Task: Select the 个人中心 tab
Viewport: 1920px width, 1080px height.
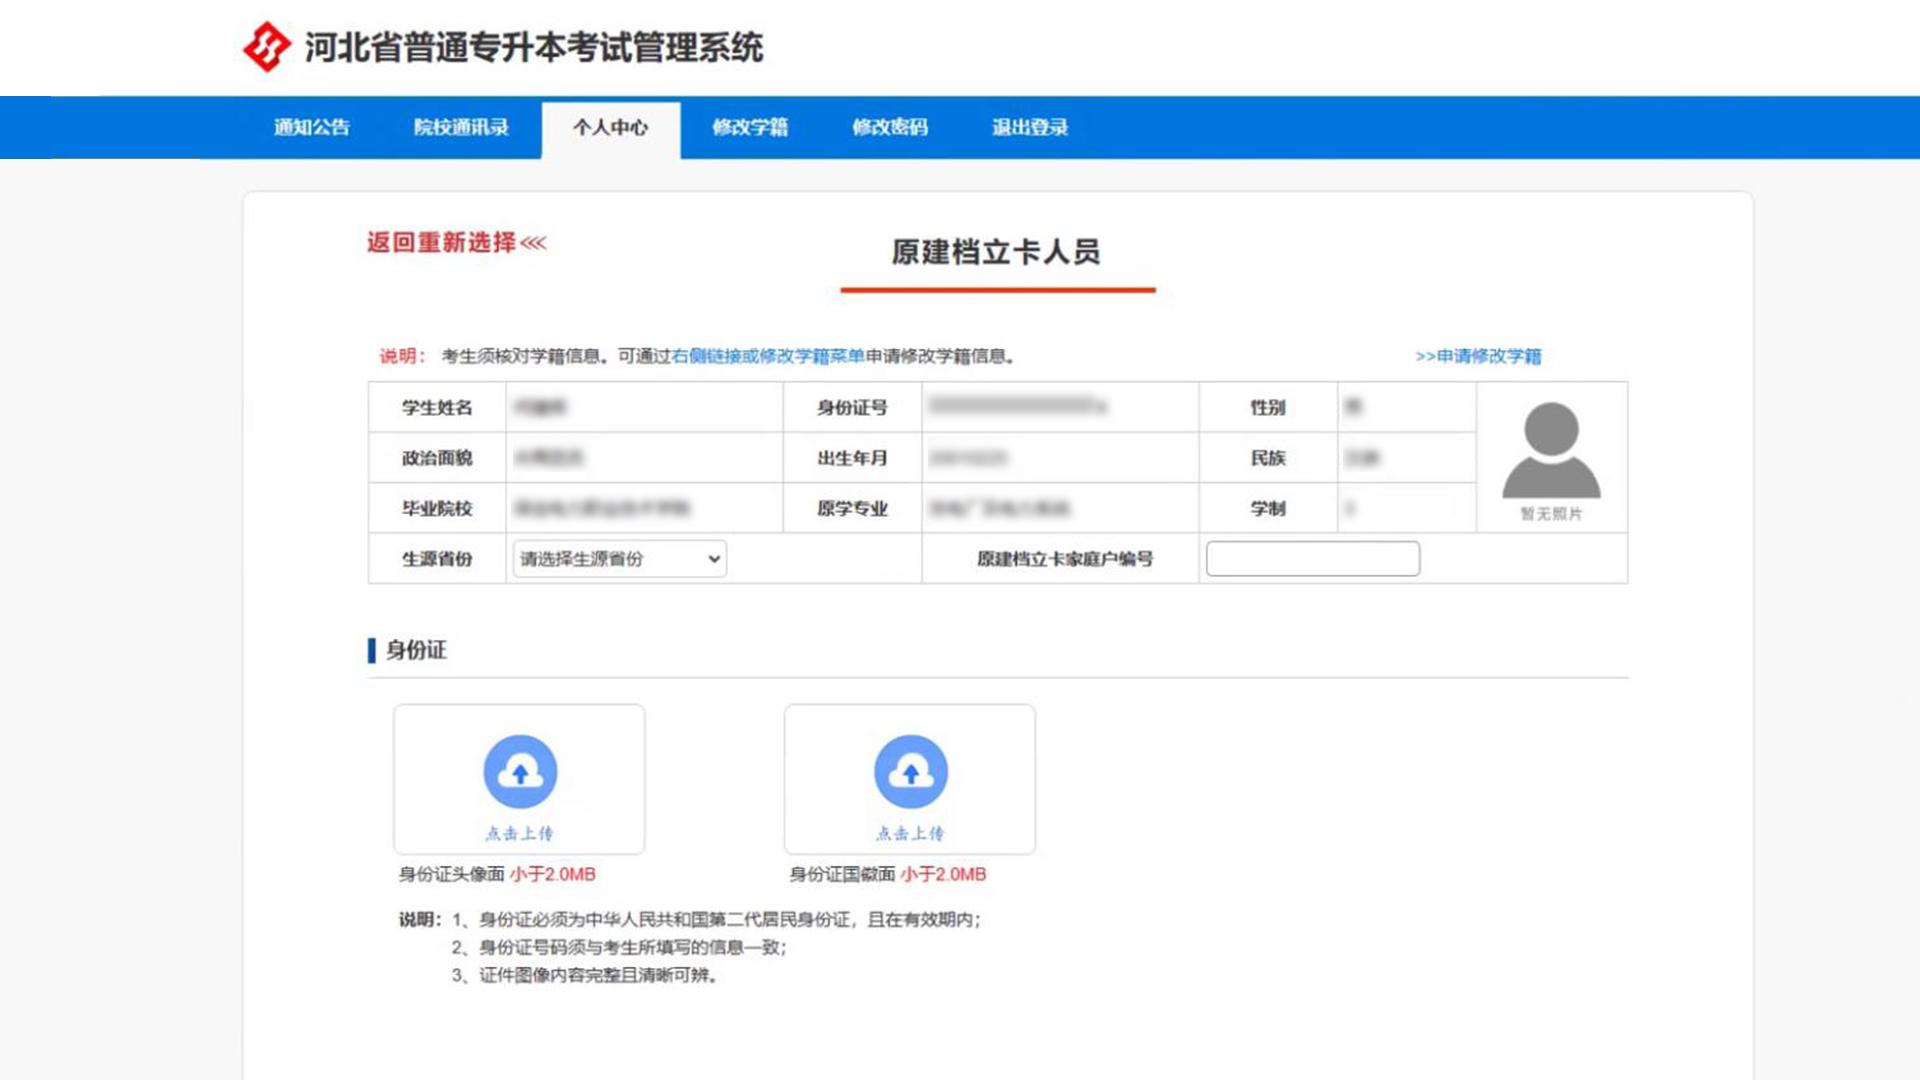Action: pos(610,128)
